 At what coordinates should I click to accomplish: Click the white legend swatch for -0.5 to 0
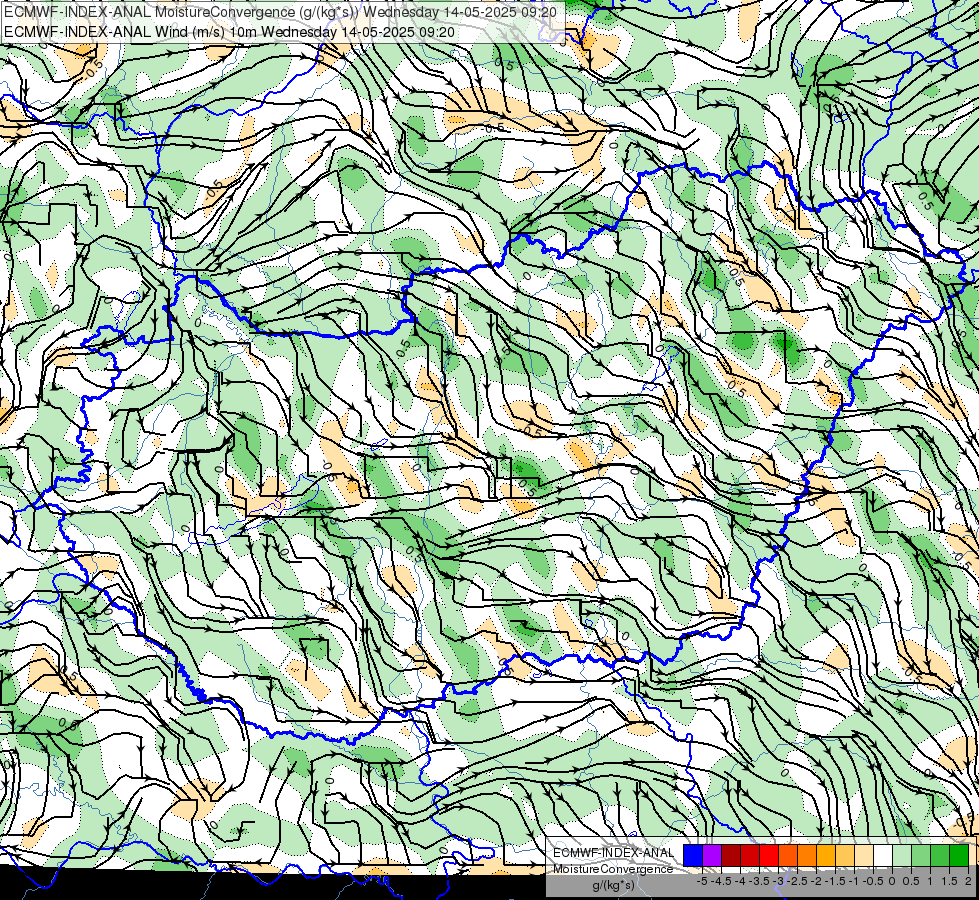click(x=883, y=855)
